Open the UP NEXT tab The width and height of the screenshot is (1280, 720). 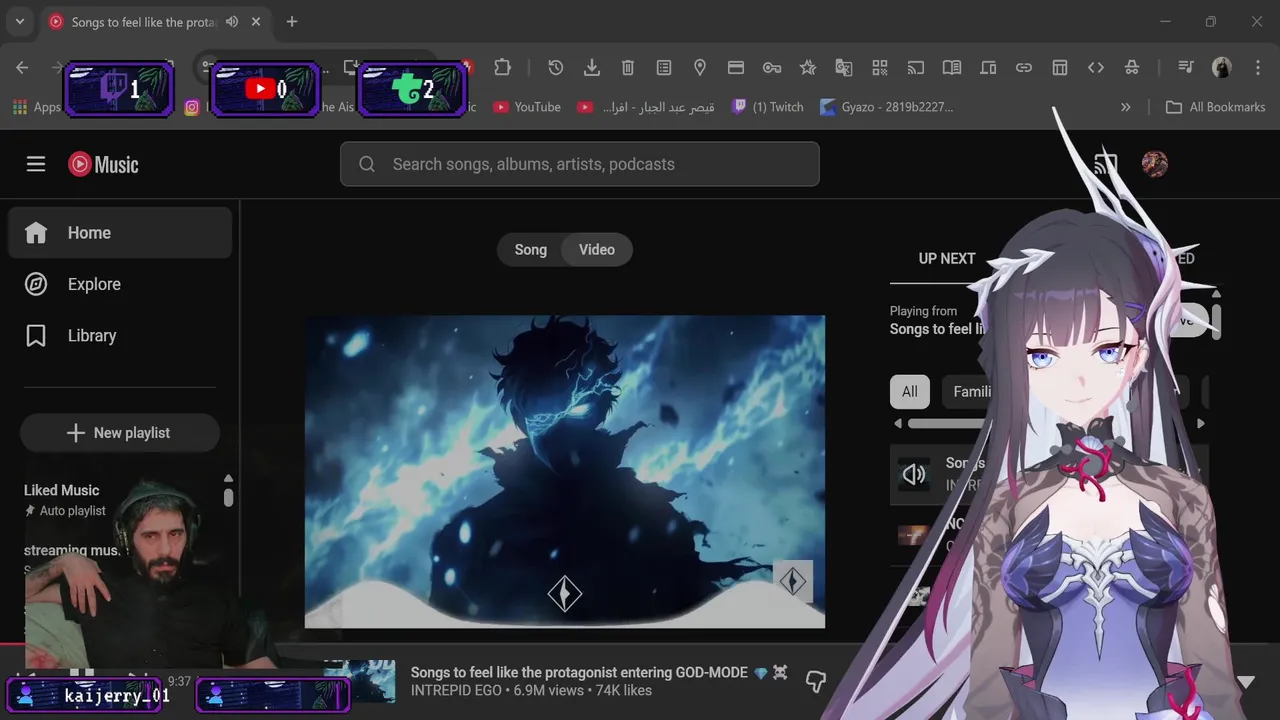[x=947, y=258]
